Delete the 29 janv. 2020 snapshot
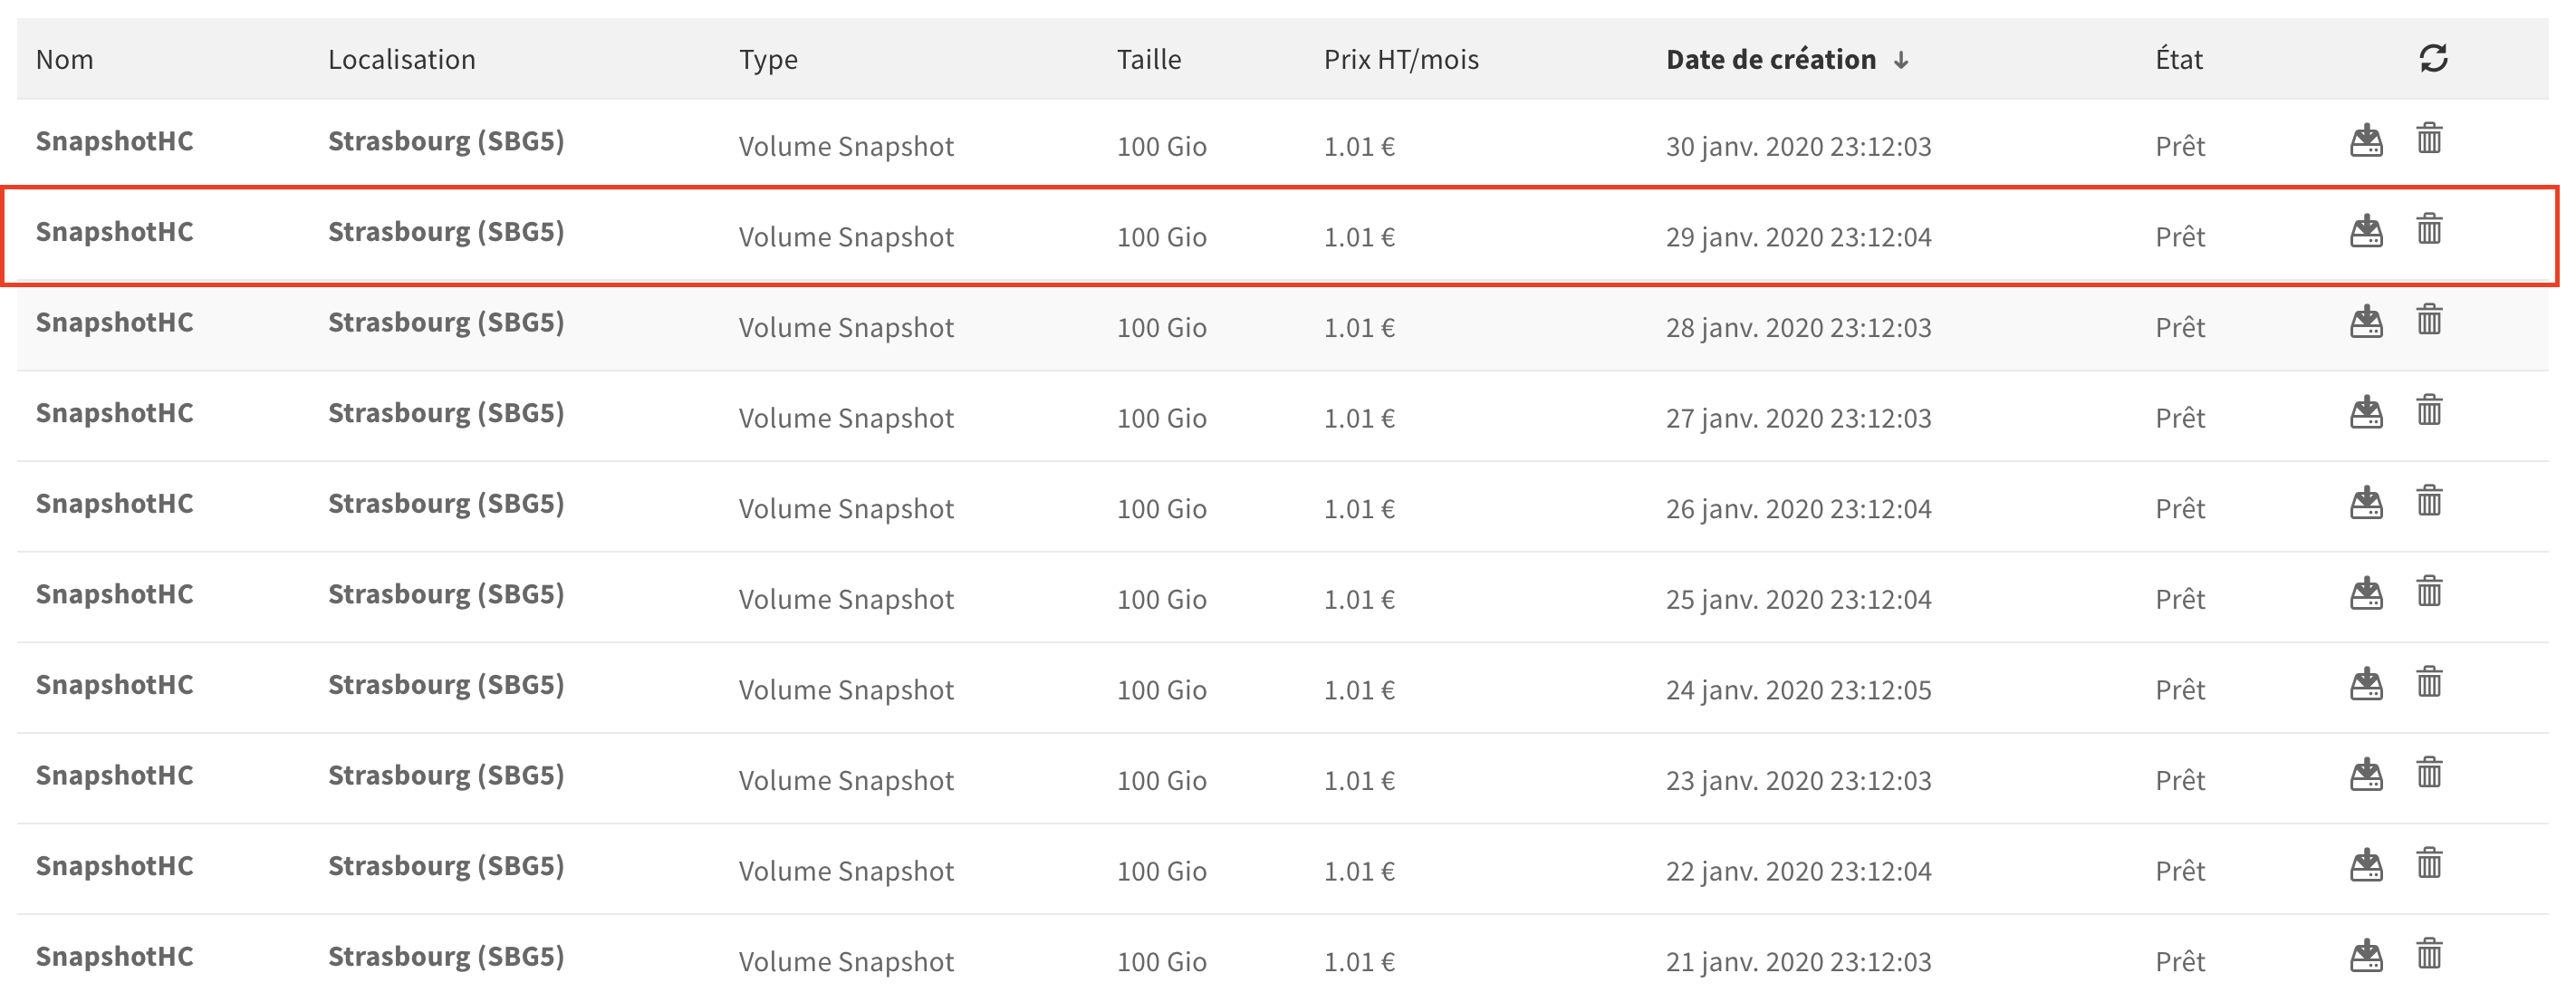The height and width of the screenshot is (1002, 2576). coord(2428,230)
